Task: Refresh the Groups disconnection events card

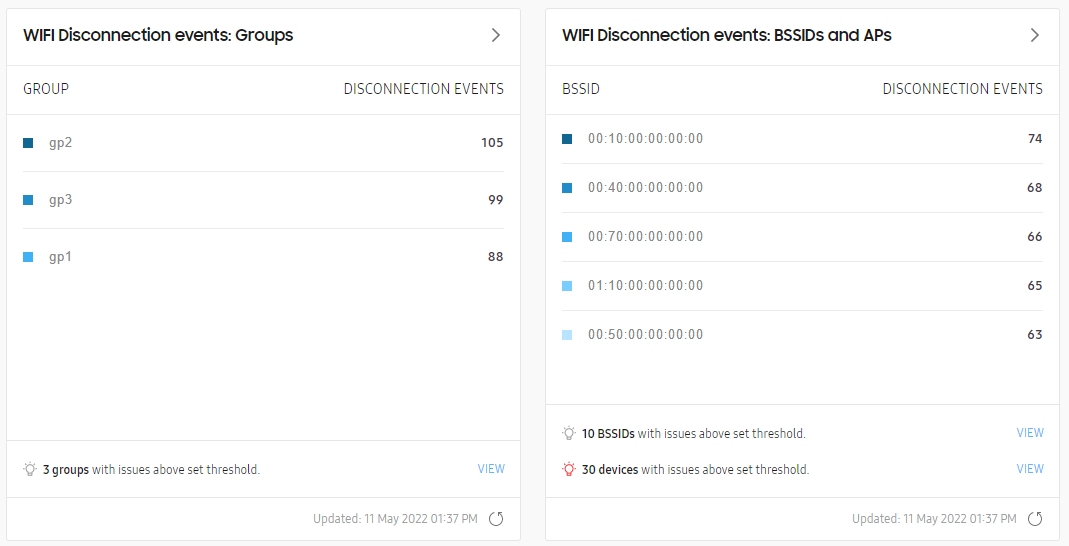Action: [496, 519]
